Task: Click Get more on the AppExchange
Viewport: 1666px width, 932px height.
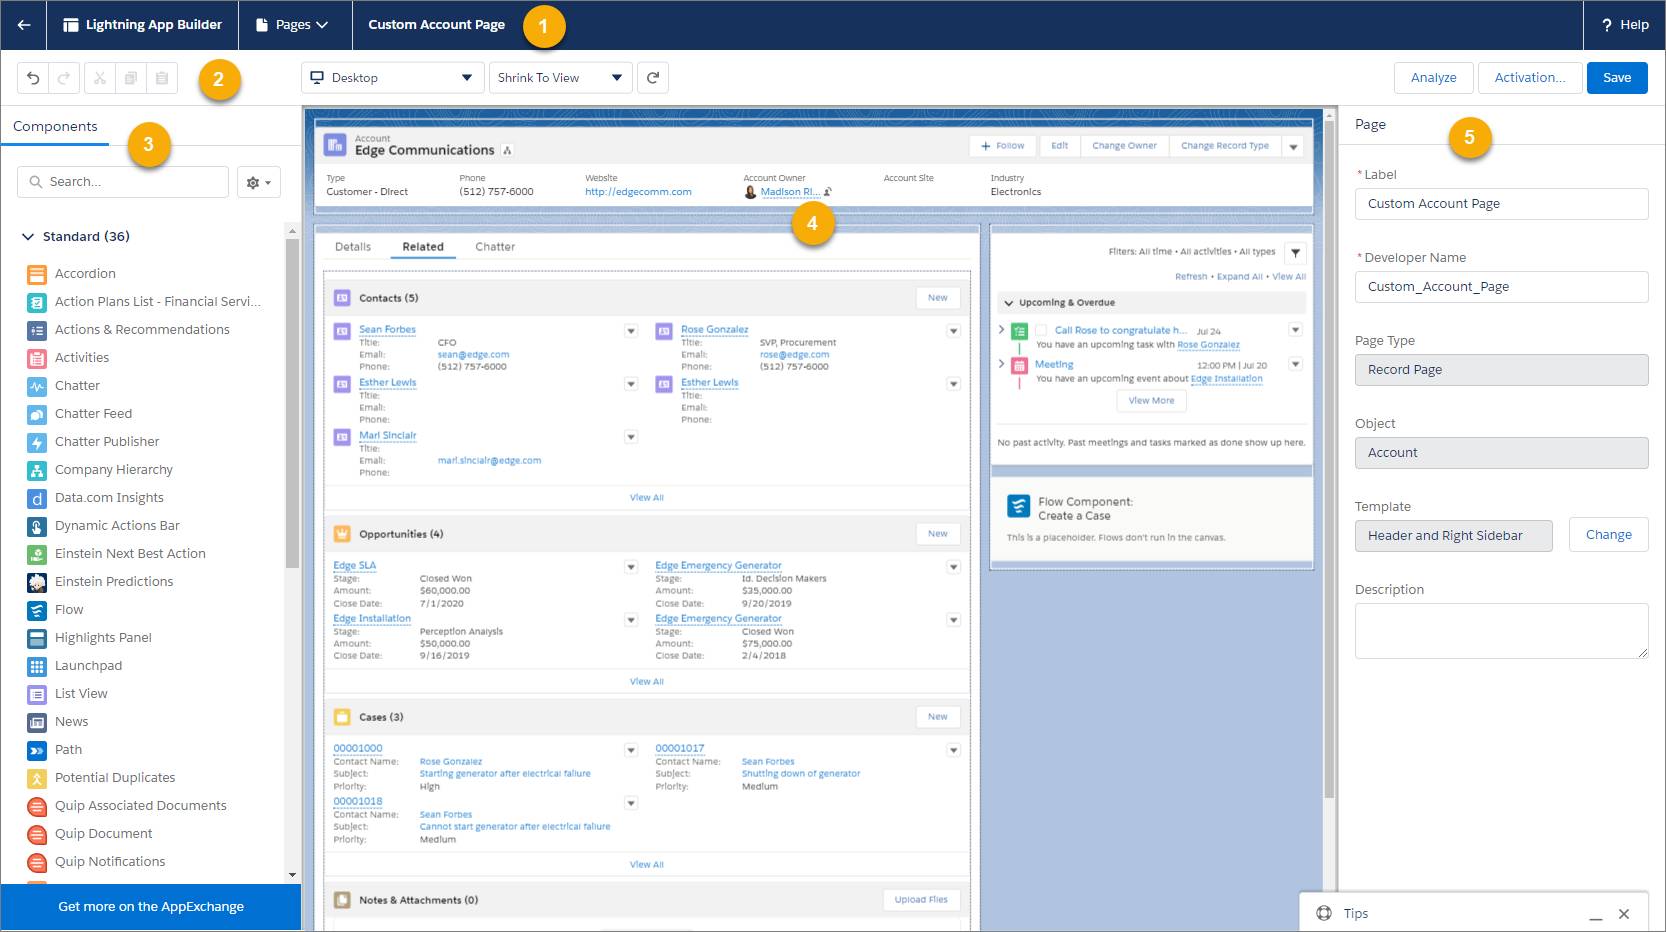Action: pos(151,907)
